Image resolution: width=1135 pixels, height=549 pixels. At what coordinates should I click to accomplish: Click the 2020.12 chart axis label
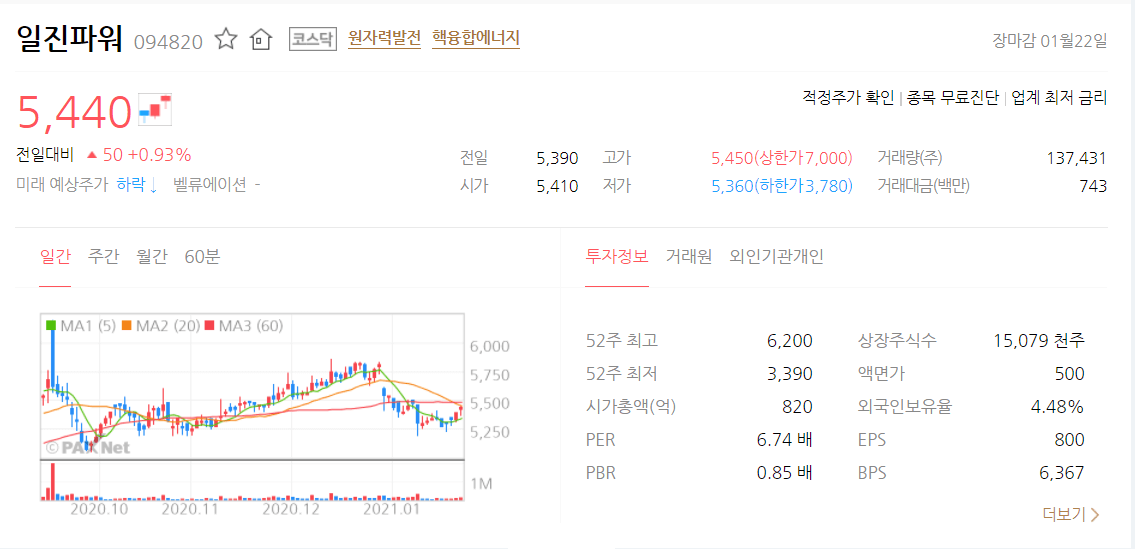point(290,509)
